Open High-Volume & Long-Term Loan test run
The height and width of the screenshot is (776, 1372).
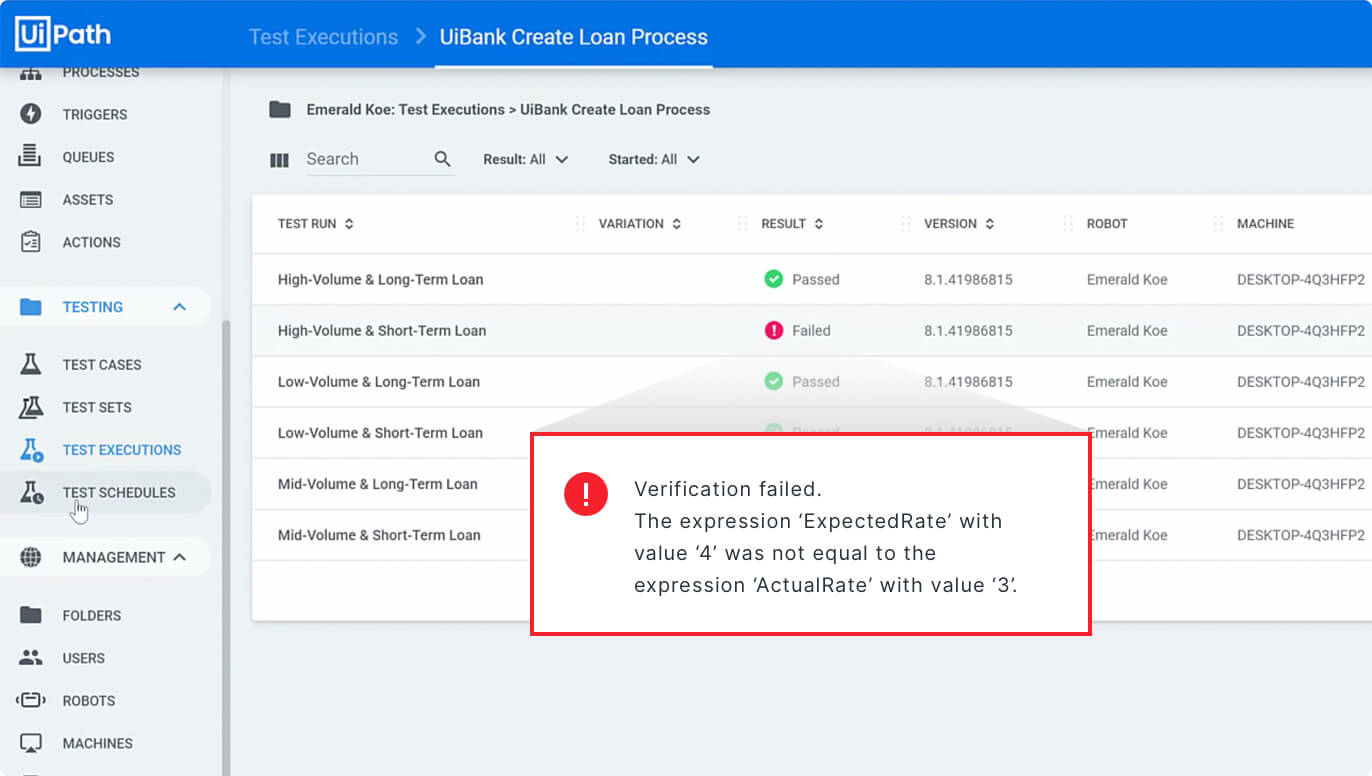[380, 279]
